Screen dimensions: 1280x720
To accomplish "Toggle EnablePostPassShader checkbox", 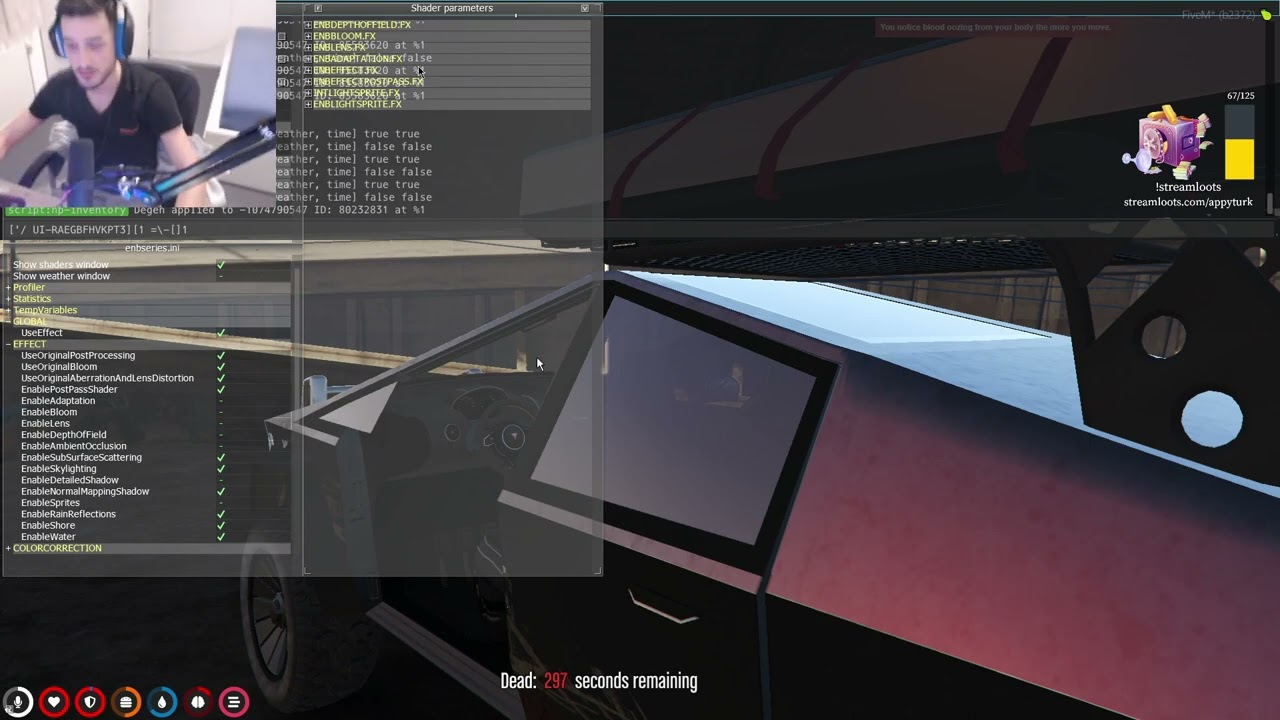I will pos(221,389).
